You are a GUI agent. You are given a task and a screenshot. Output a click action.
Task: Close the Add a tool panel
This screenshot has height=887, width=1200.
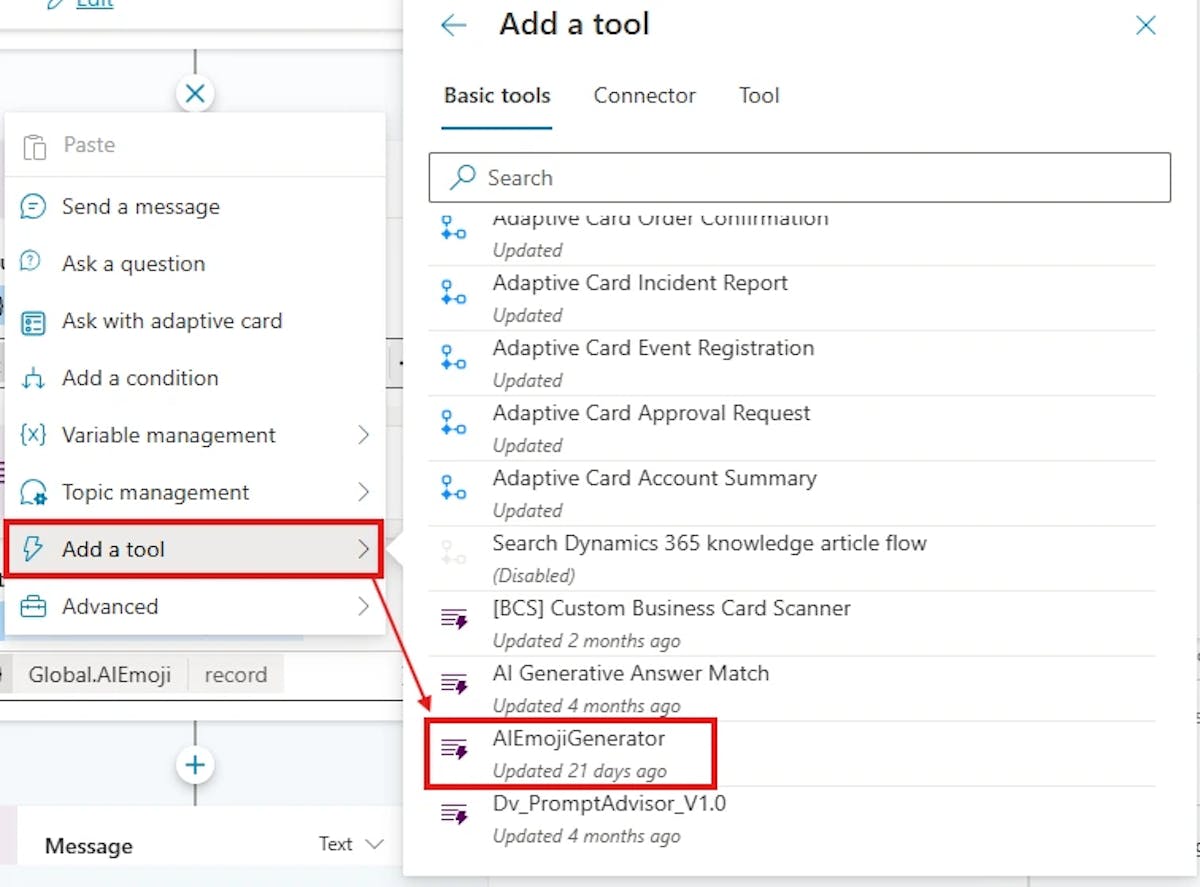click(1146, 26)
